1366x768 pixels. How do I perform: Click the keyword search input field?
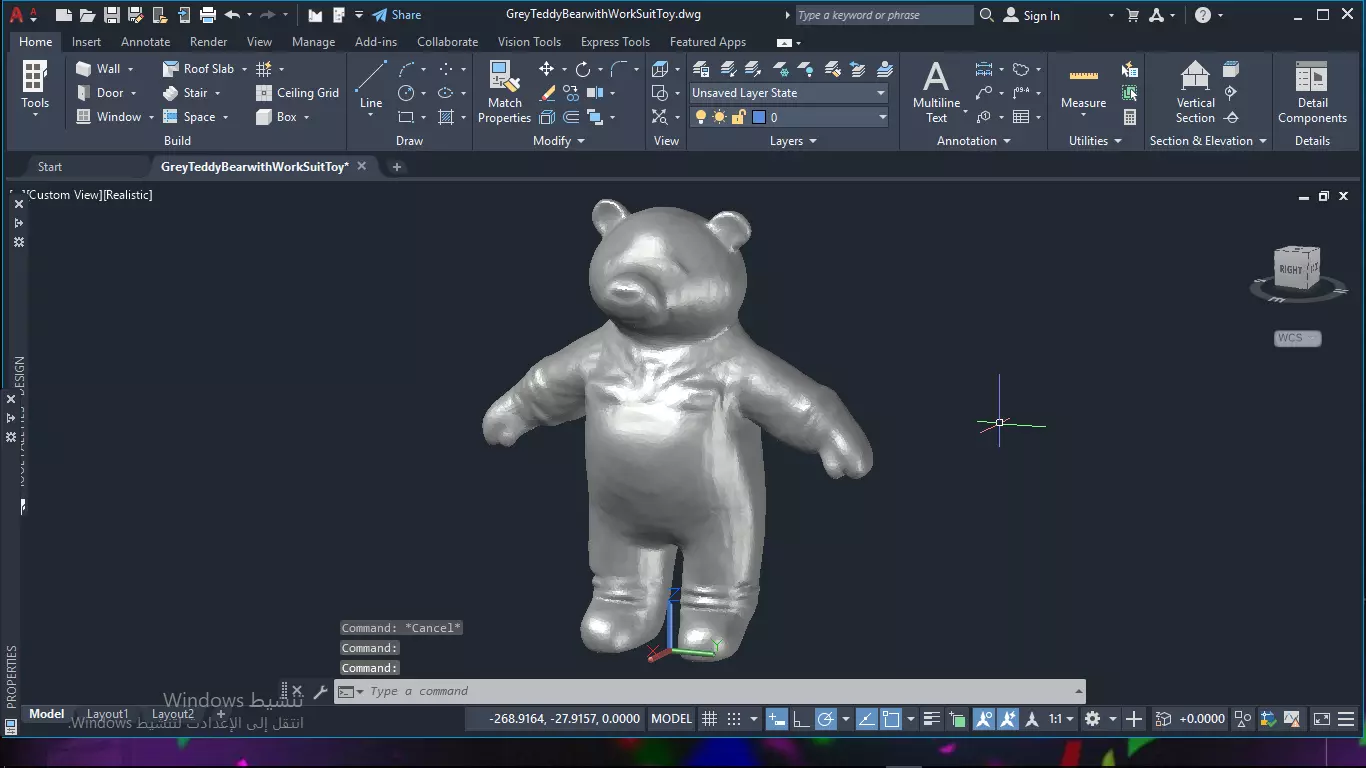pyautogui.click(x=884, y=15)
